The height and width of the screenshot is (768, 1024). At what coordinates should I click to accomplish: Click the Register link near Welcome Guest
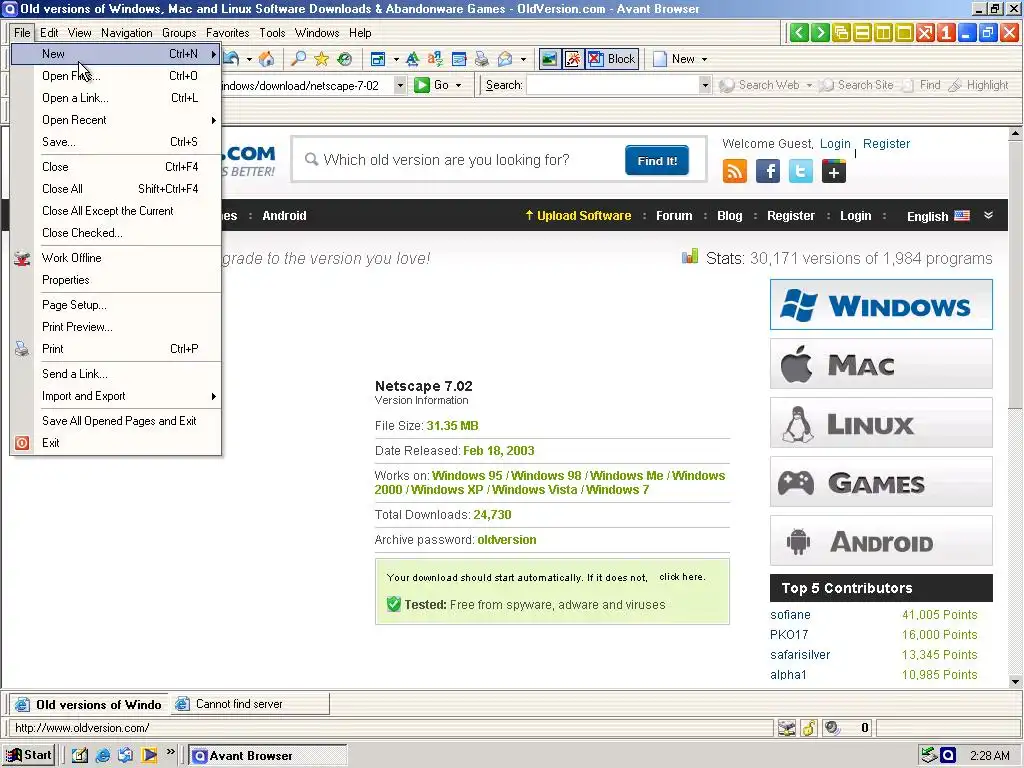point(886,144)
